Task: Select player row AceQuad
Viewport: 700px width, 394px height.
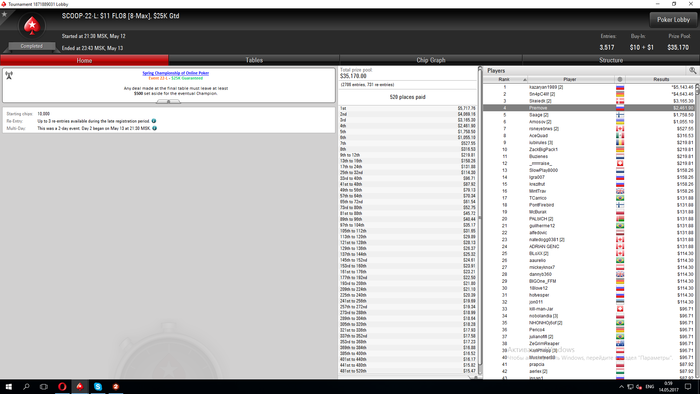Action: pyautogui.click(x=588, y=136)
